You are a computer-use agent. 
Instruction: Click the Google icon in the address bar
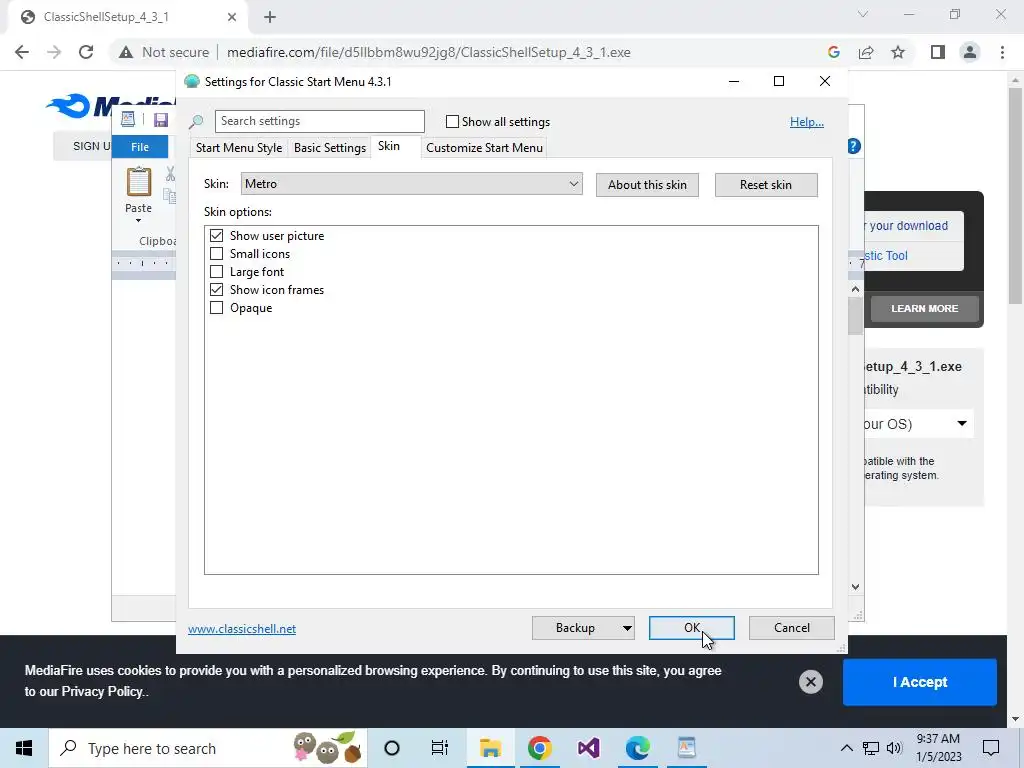[833, 52]
